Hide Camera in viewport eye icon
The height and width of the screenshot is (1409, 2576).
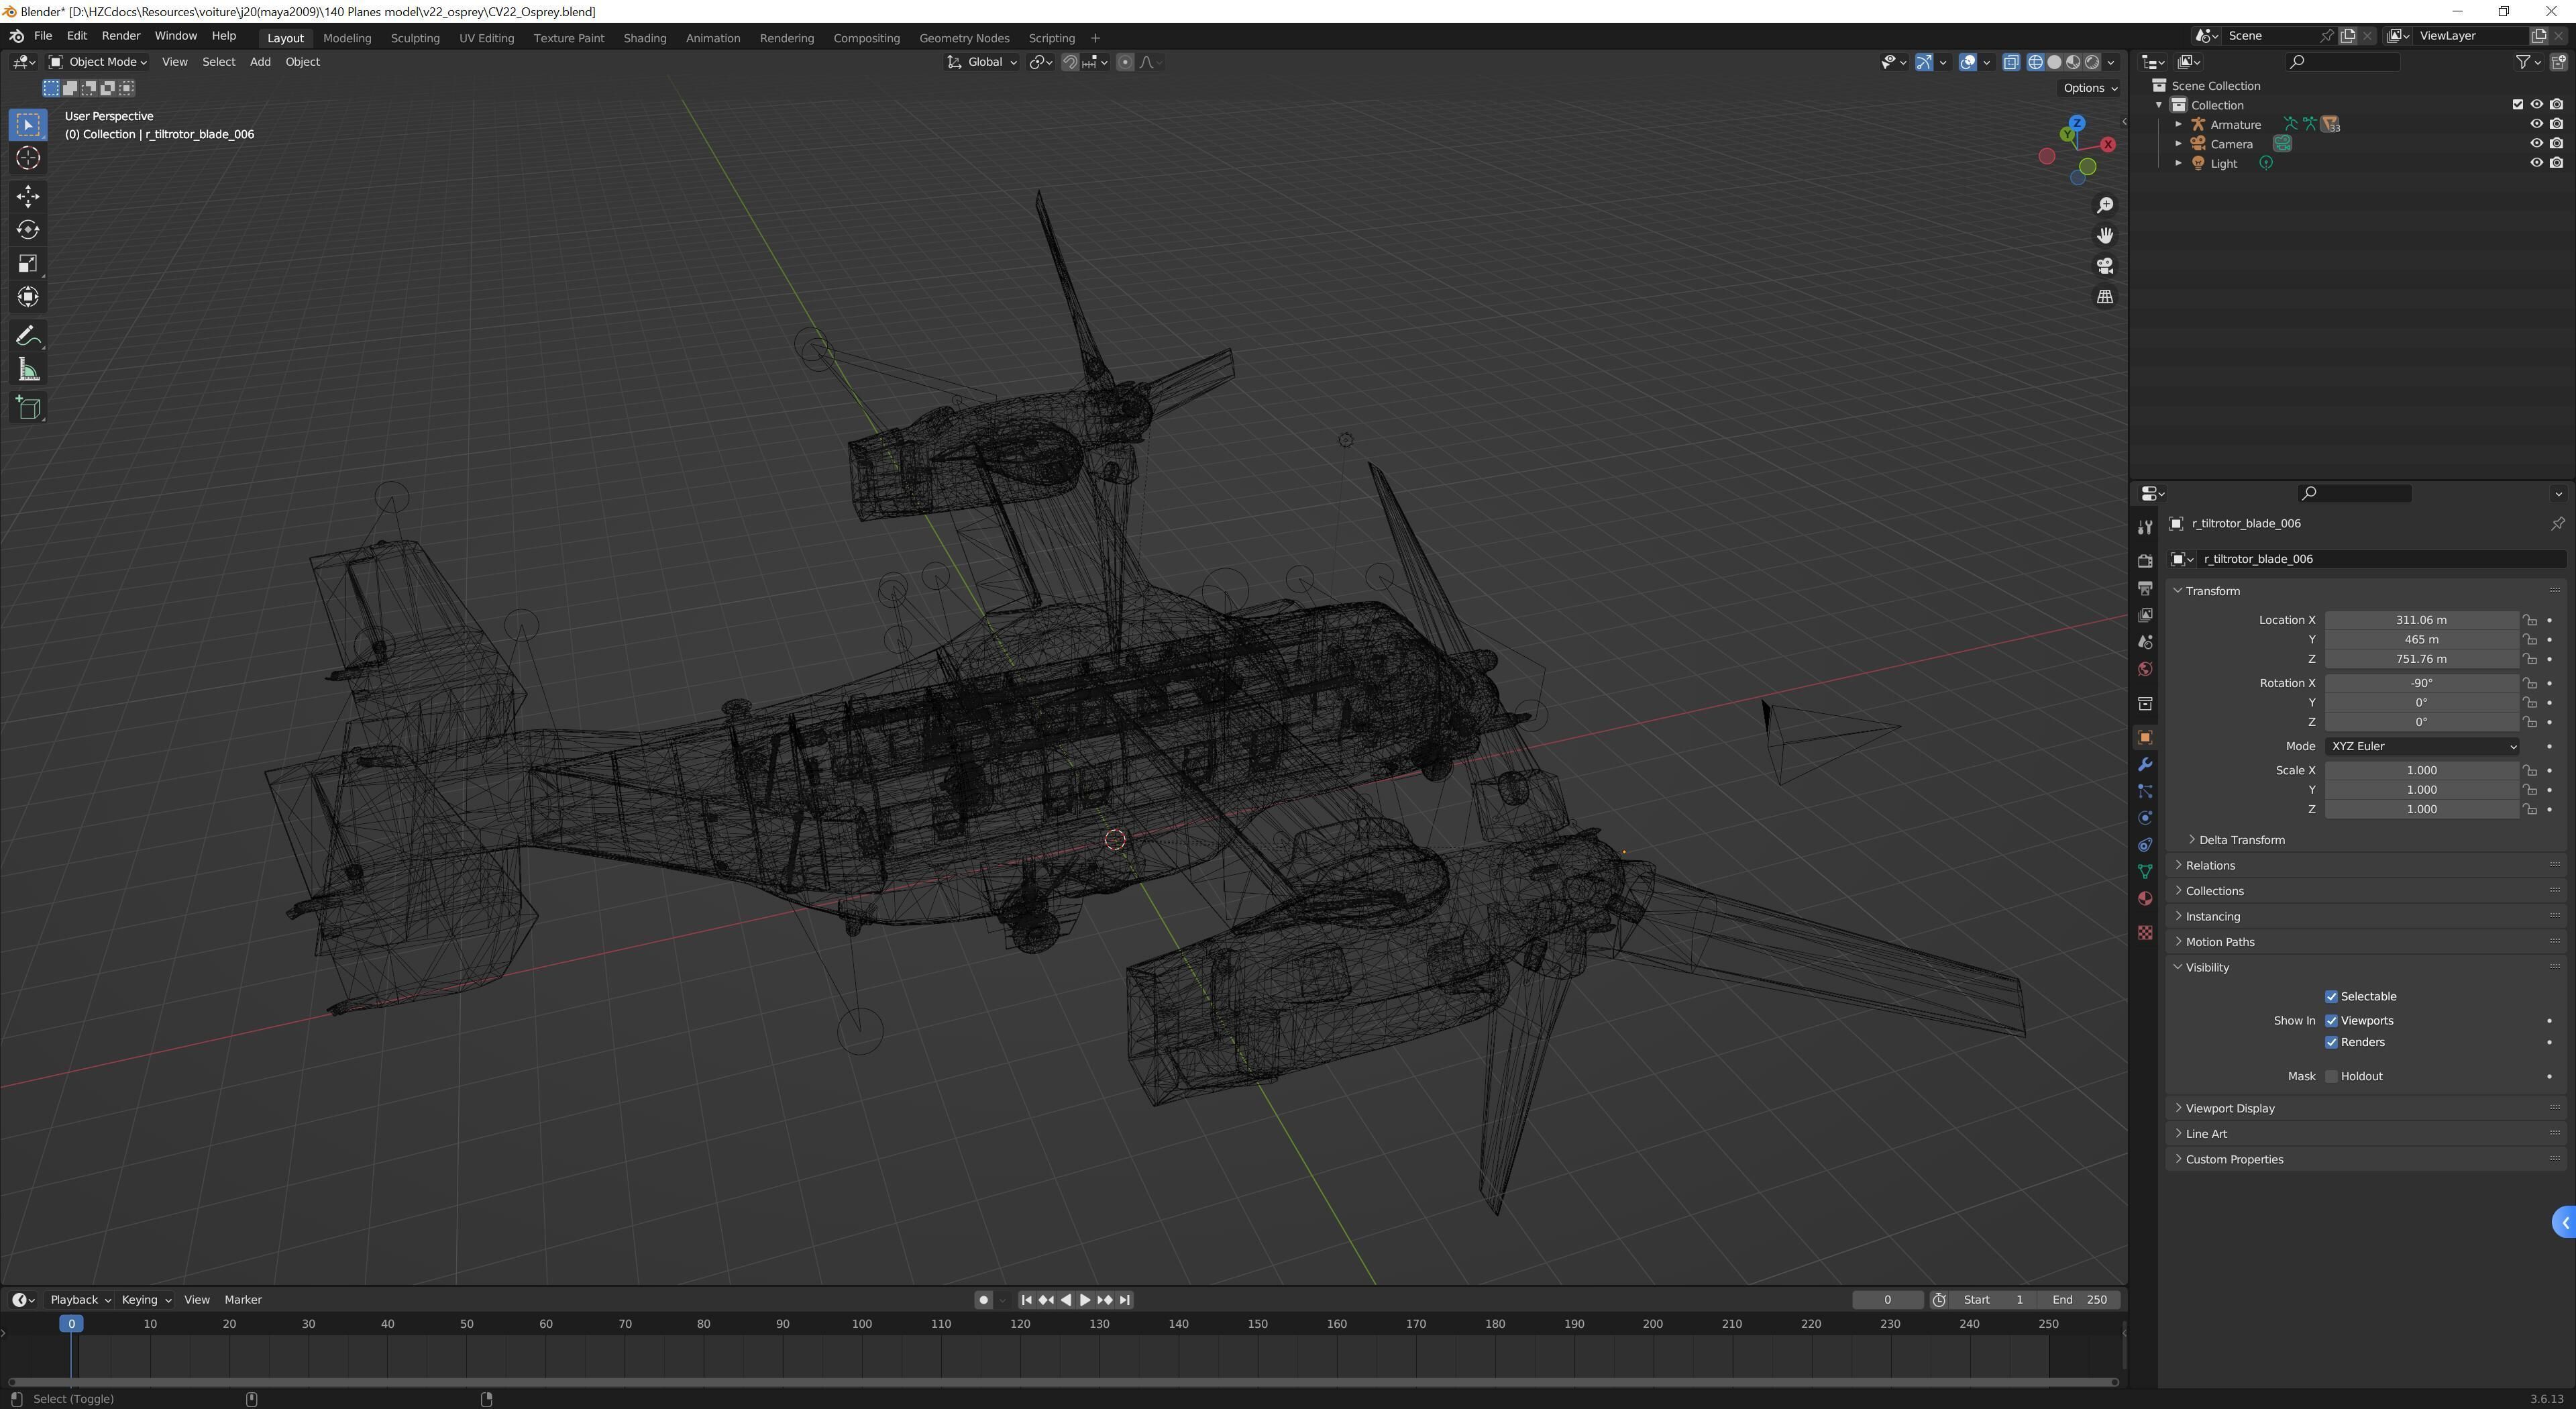[x=2536, y=143]
